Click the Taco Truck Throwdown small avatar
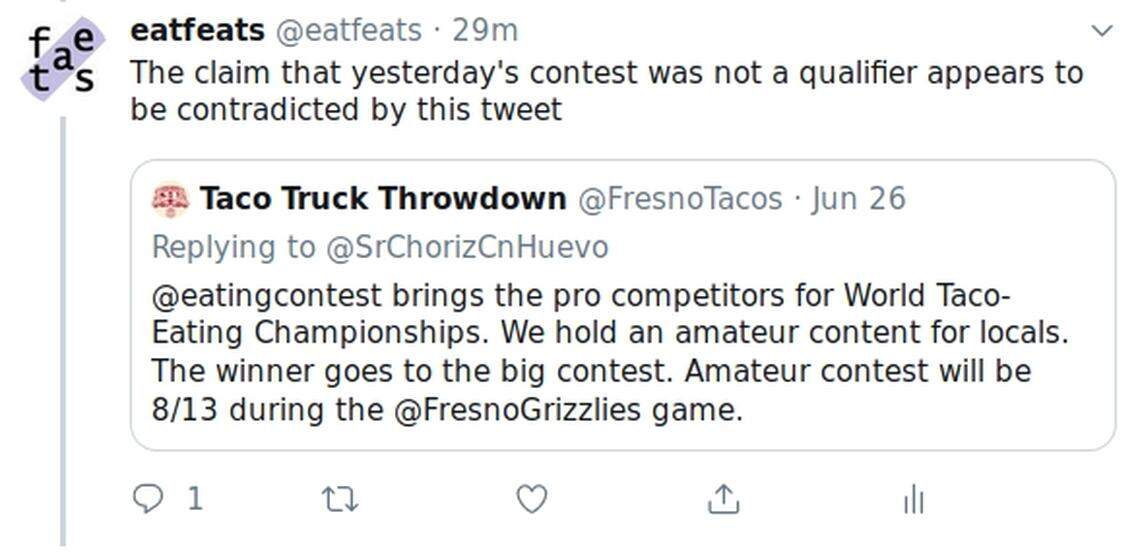 tap(170, 199)
